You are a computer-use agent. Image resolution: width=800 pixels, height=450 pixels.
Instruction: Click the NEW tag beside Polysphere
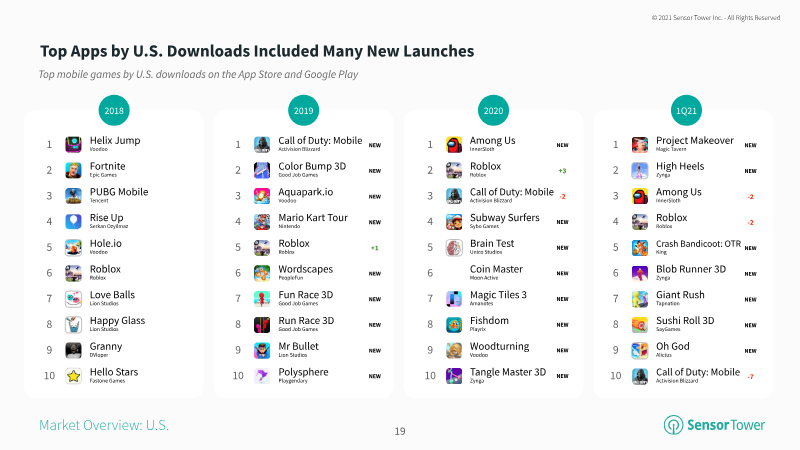tap(375, 377)
